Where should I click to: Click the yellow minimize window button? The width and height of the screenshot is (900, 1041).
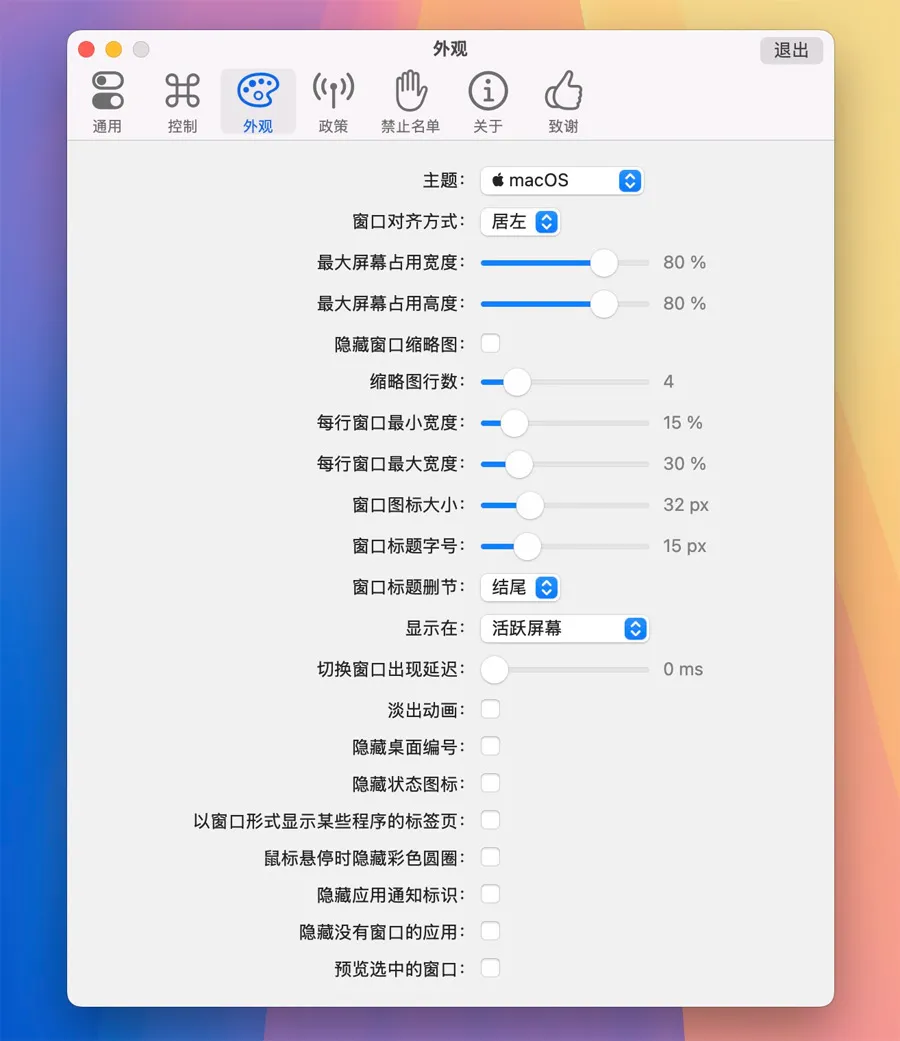pyautogui.click(x=114, y=49)
